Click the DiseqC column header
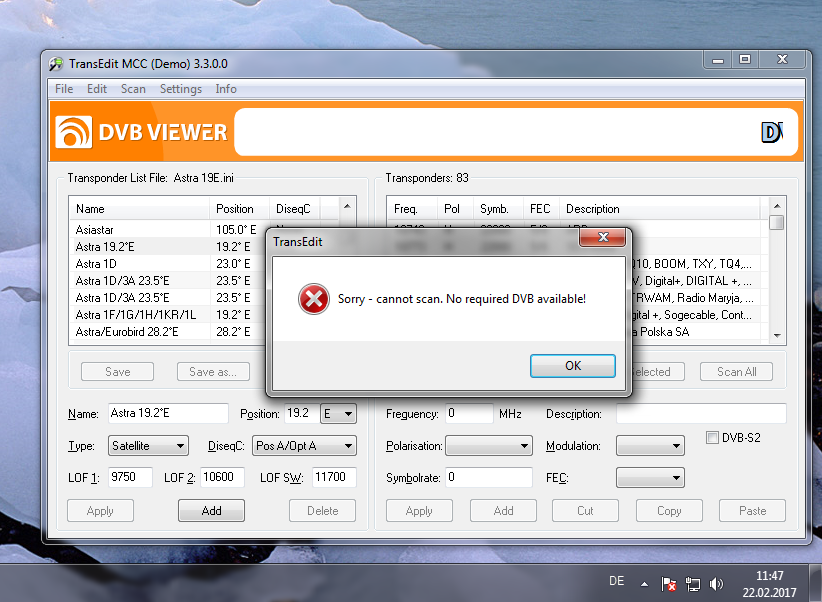 [295, 209]
